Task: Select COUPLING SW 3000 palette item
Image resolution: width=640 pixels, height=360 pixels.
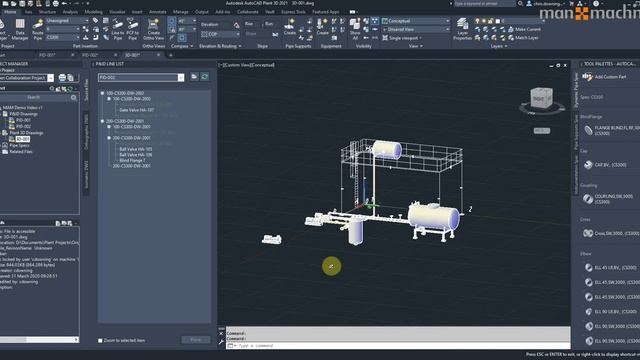Action: pos(610,199)
